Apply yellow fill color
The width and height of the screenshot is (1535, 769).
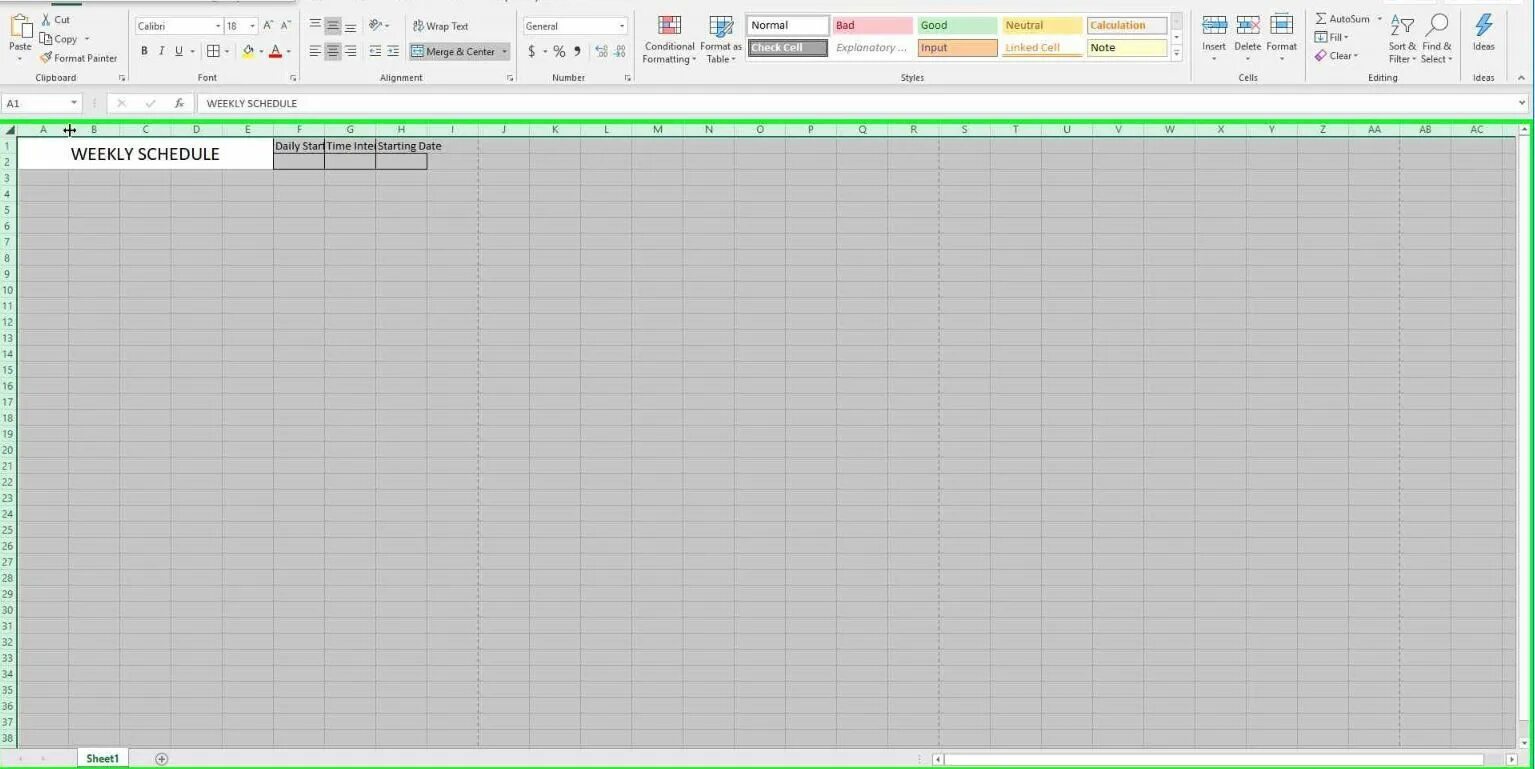(x=248, y=51)
